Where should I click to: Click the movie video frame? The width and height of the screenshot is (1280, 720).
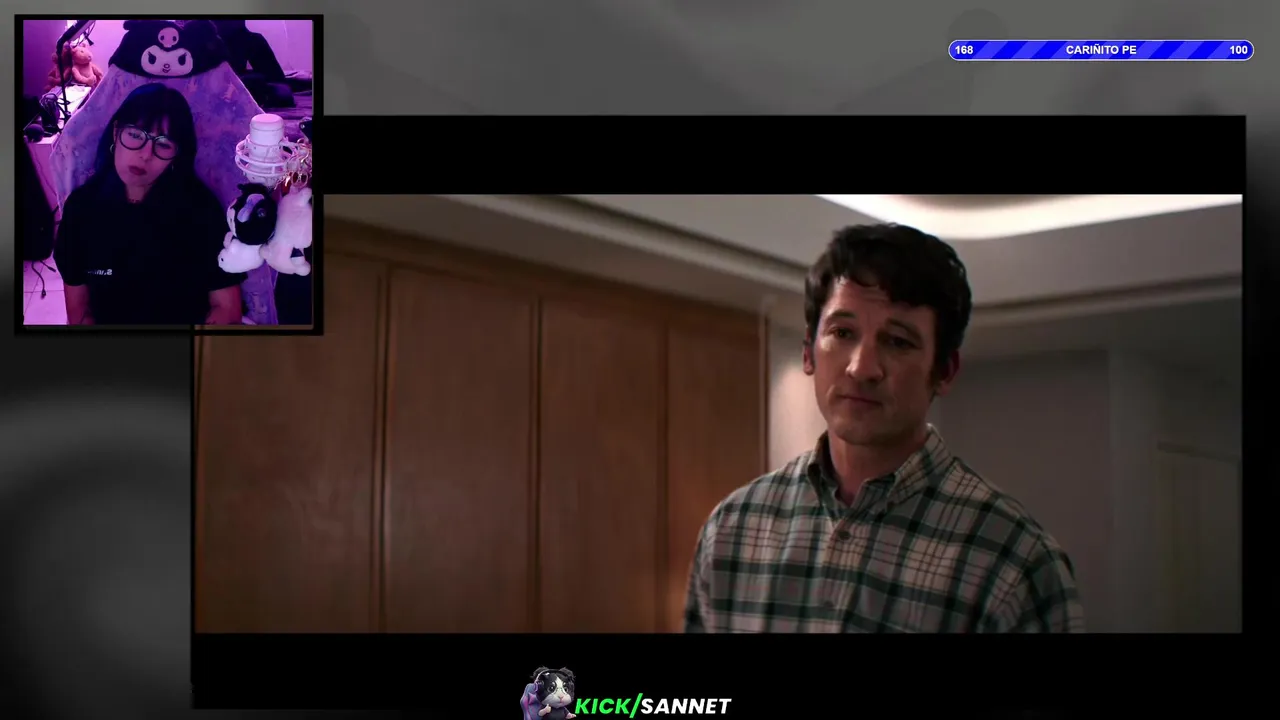pyautogui.click(x=718, y=413)
